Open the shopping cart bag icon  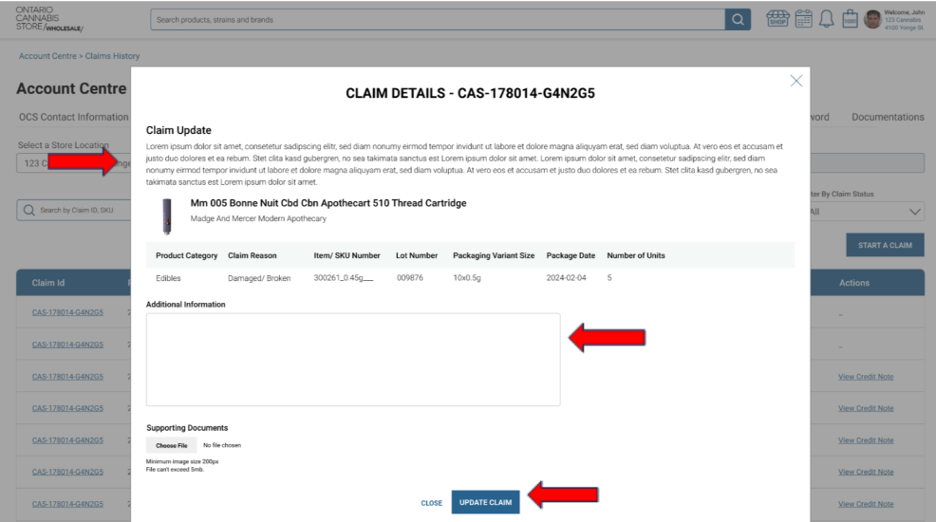850,19
